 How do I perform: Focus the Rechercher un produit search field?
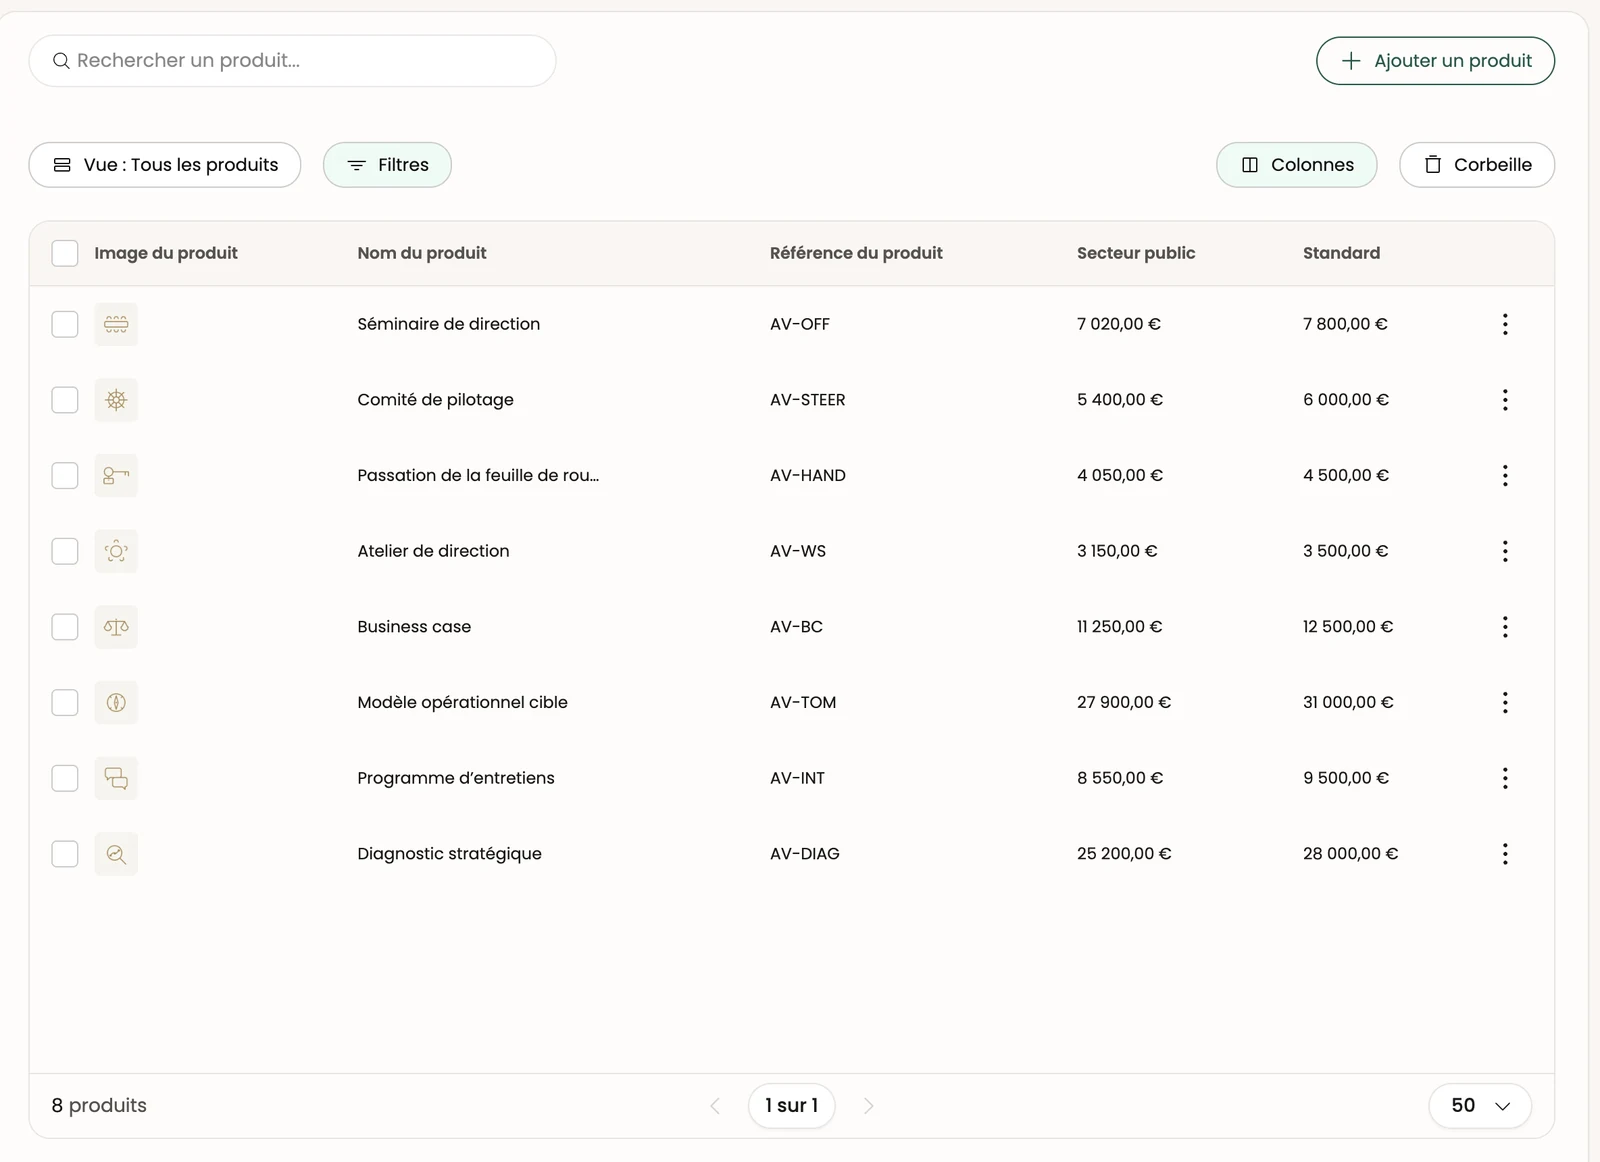point(292,61)
